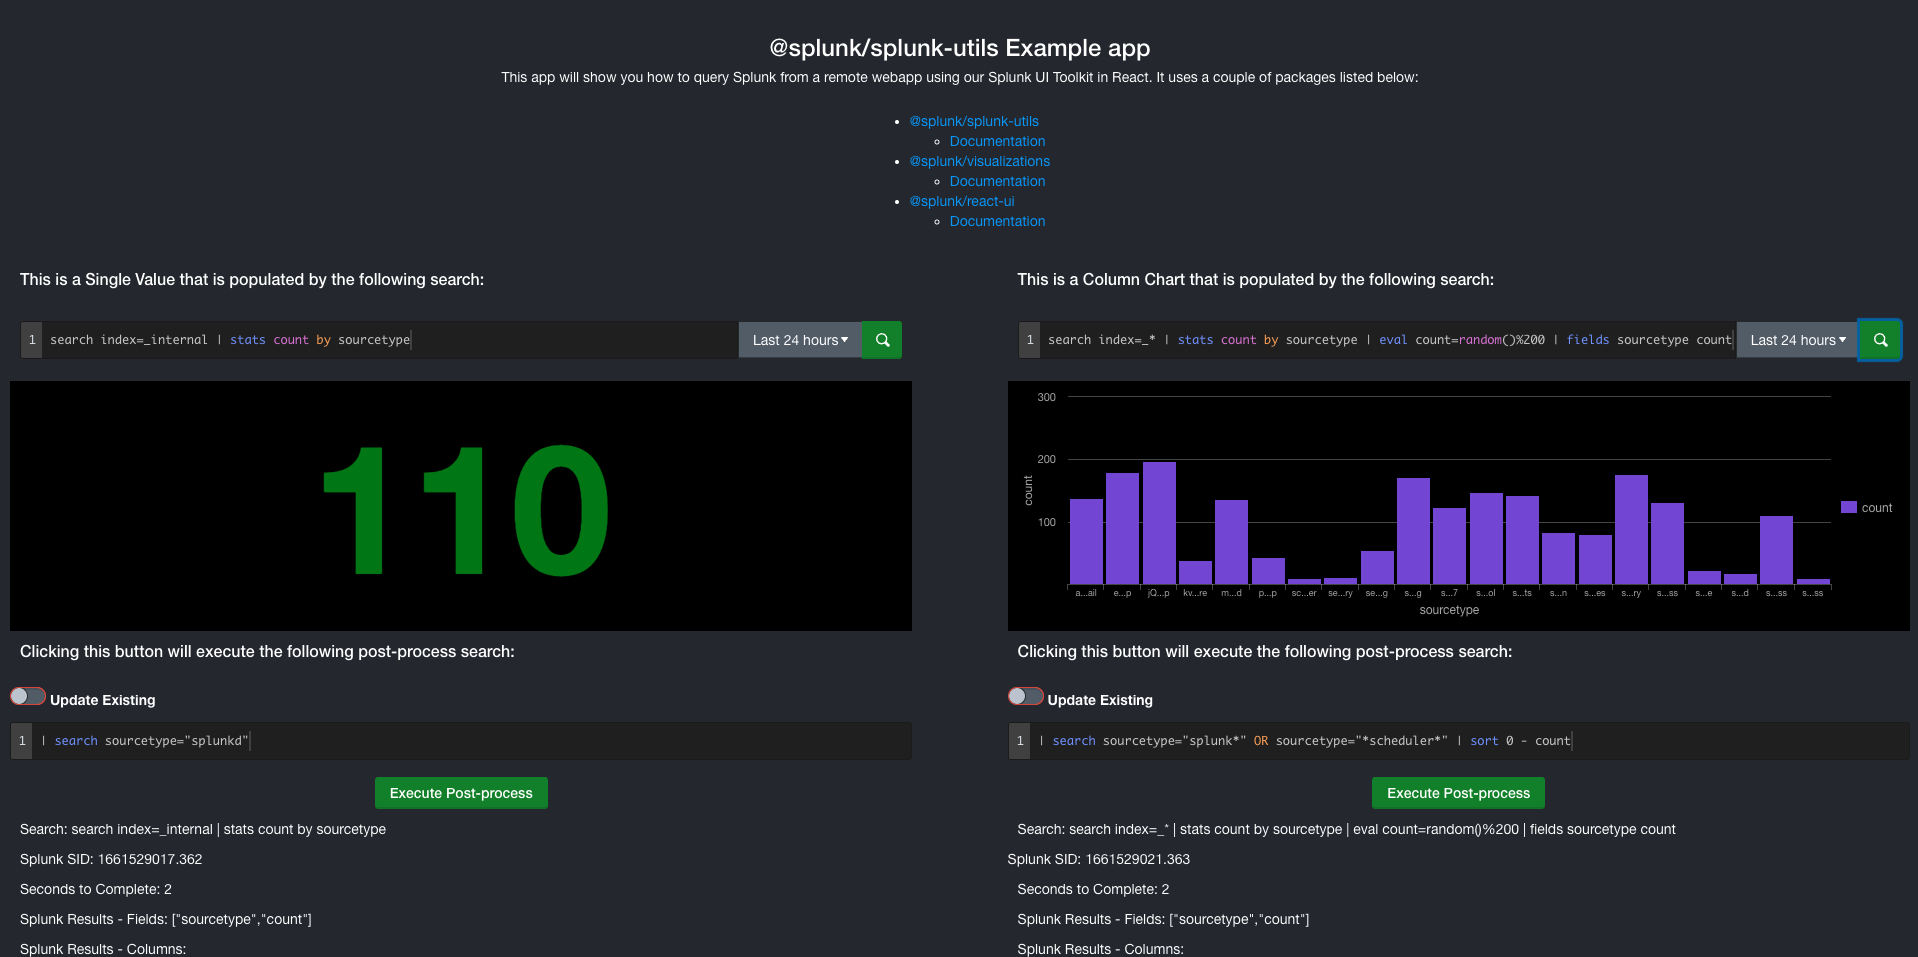Image resolution: width=1918 pixels, height=957 pixels.
Task: Click Execute Post-process button under Single Value
Action: coord(461,793)
